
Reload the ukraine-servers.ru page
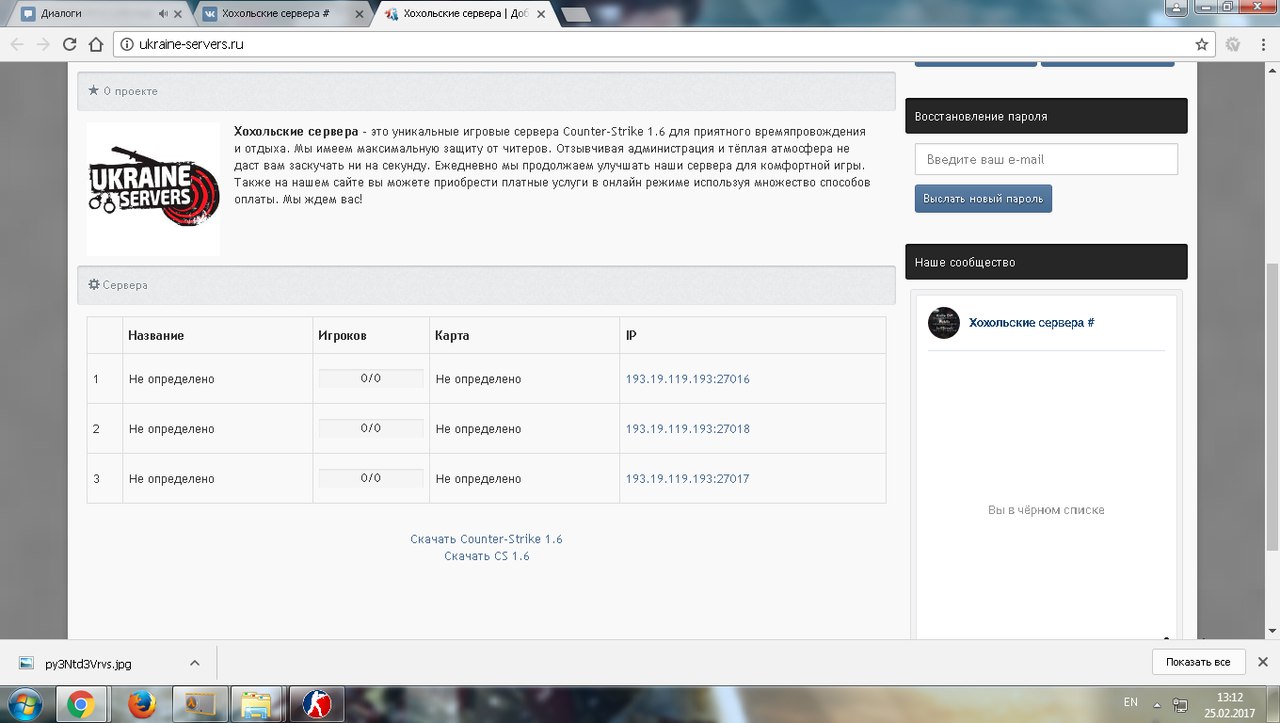click(x=70, y=44)
